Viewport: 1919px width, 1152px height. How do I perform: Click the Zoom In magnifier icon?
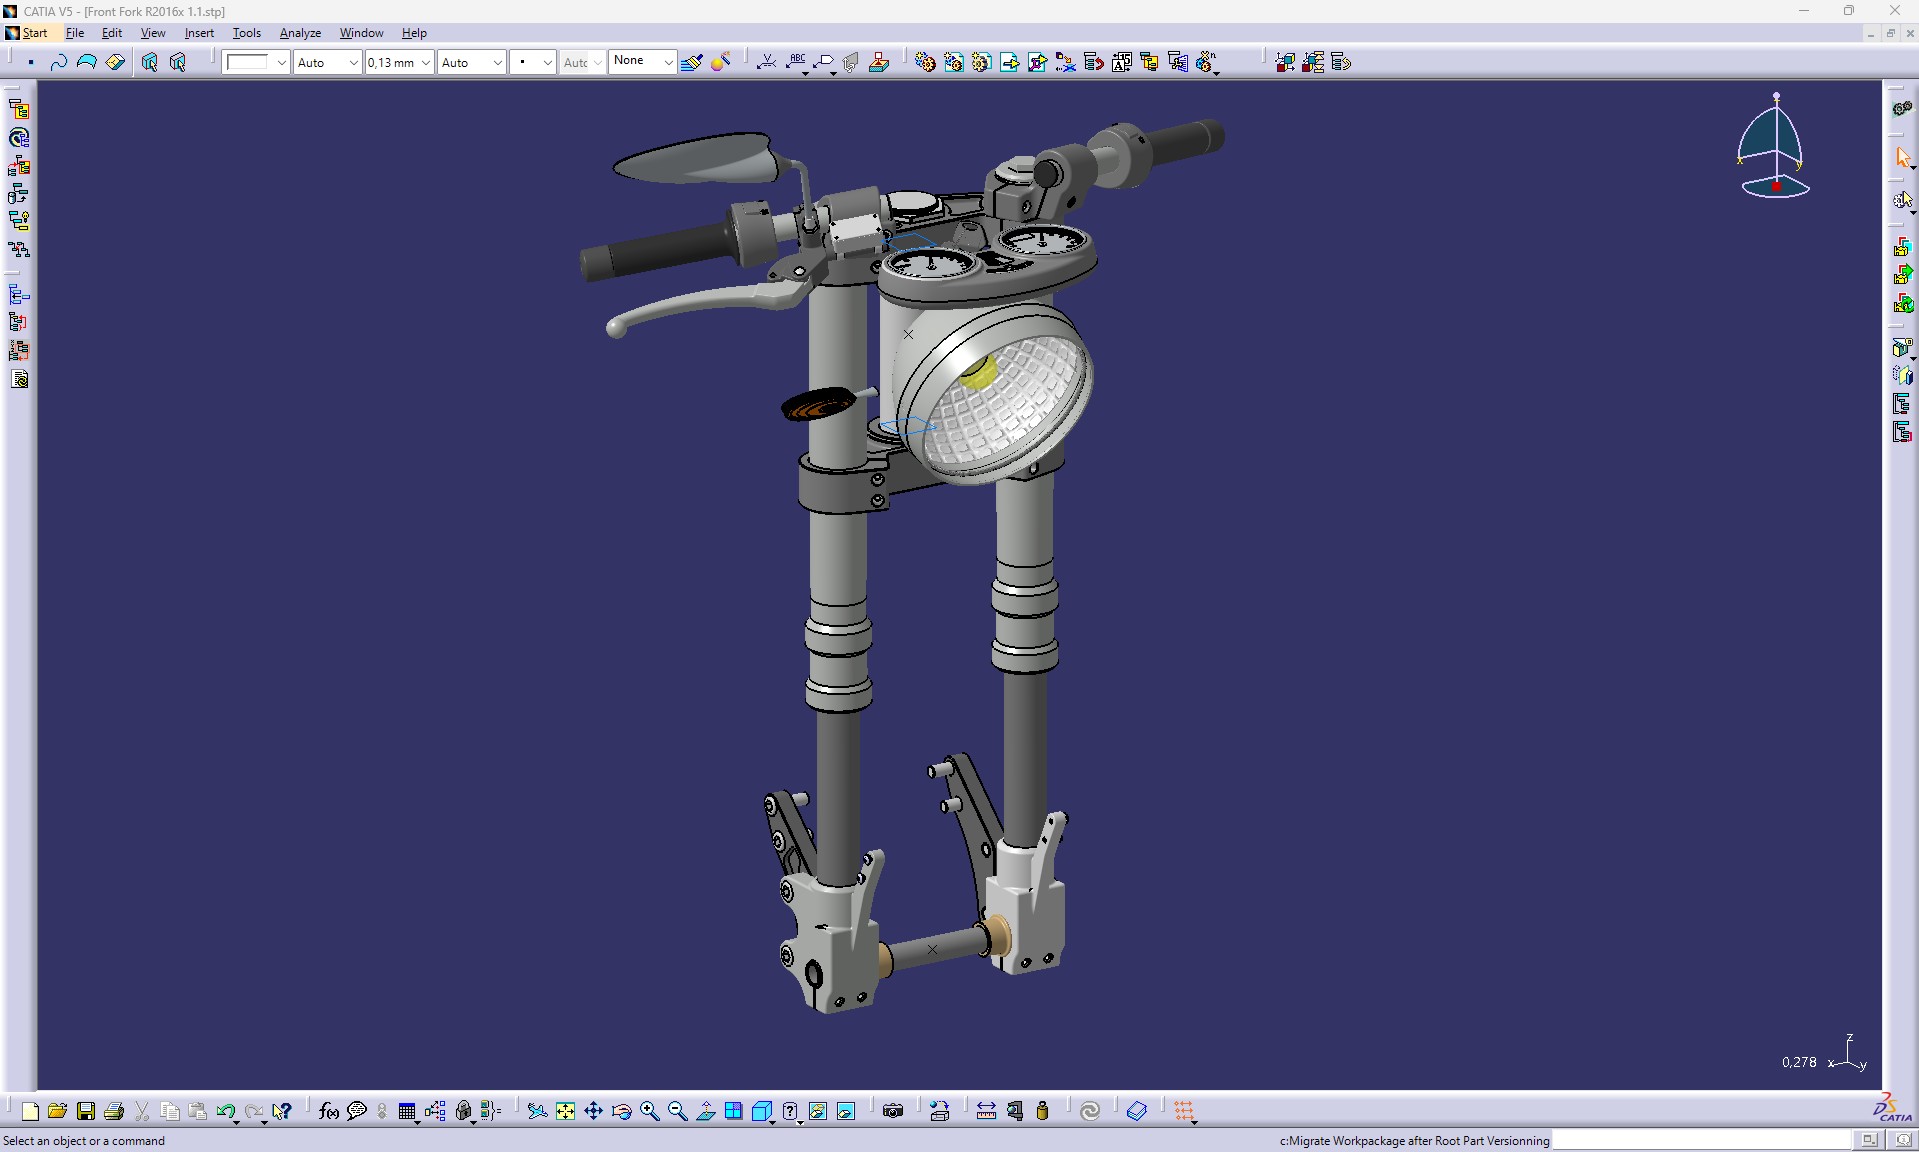tap(650, 1111)
